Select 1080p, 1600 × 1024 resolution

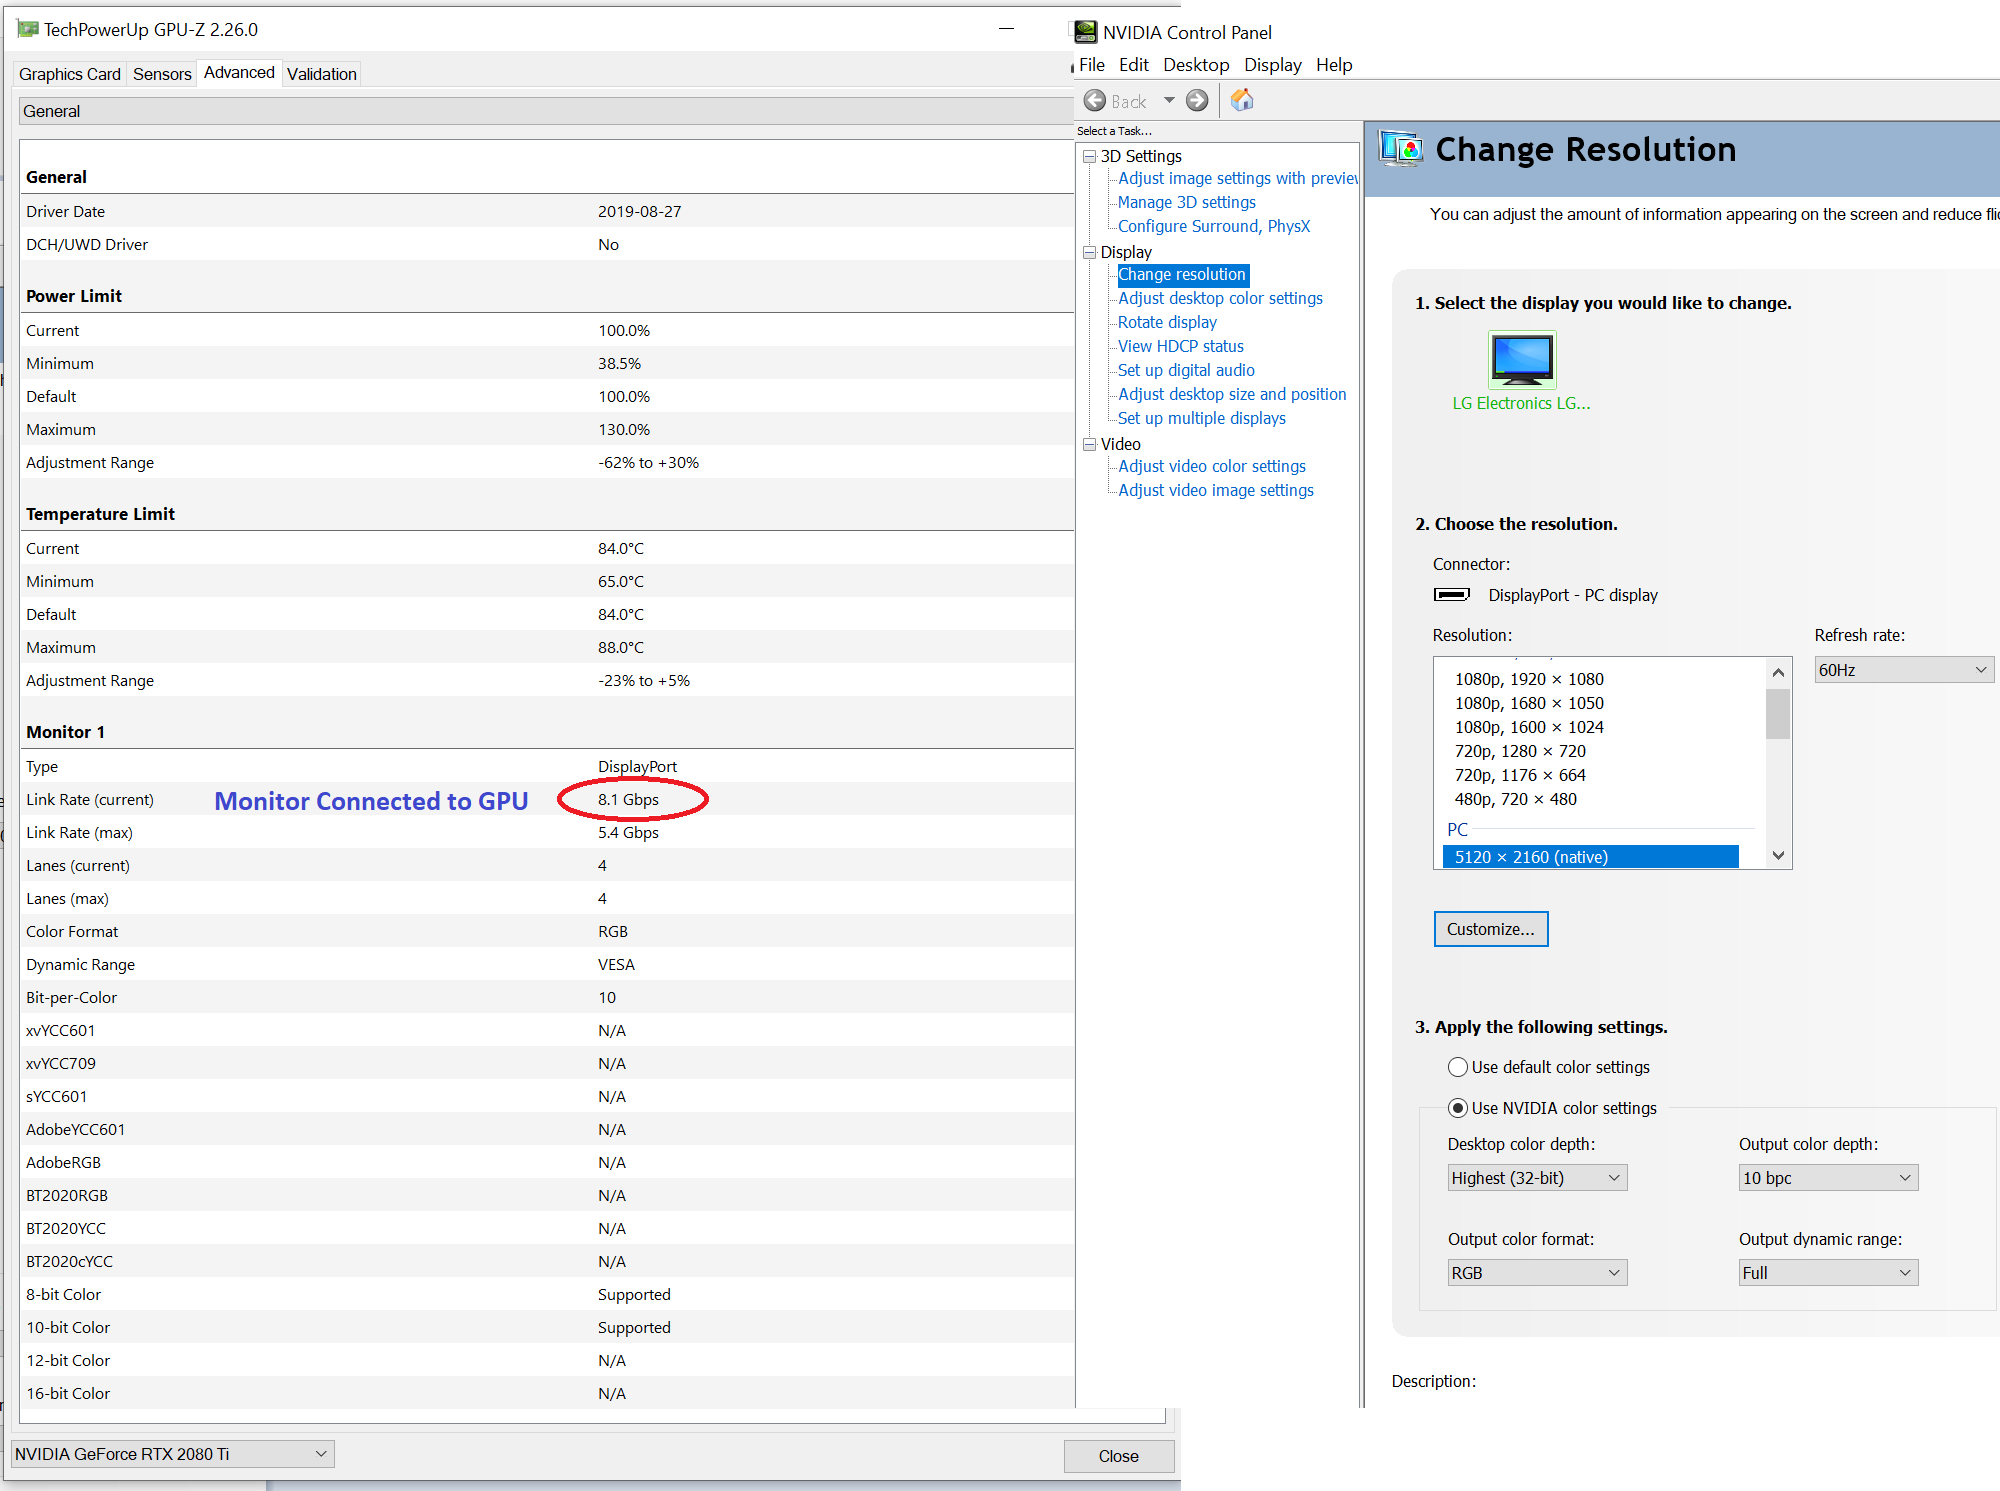pos(1529,727)
